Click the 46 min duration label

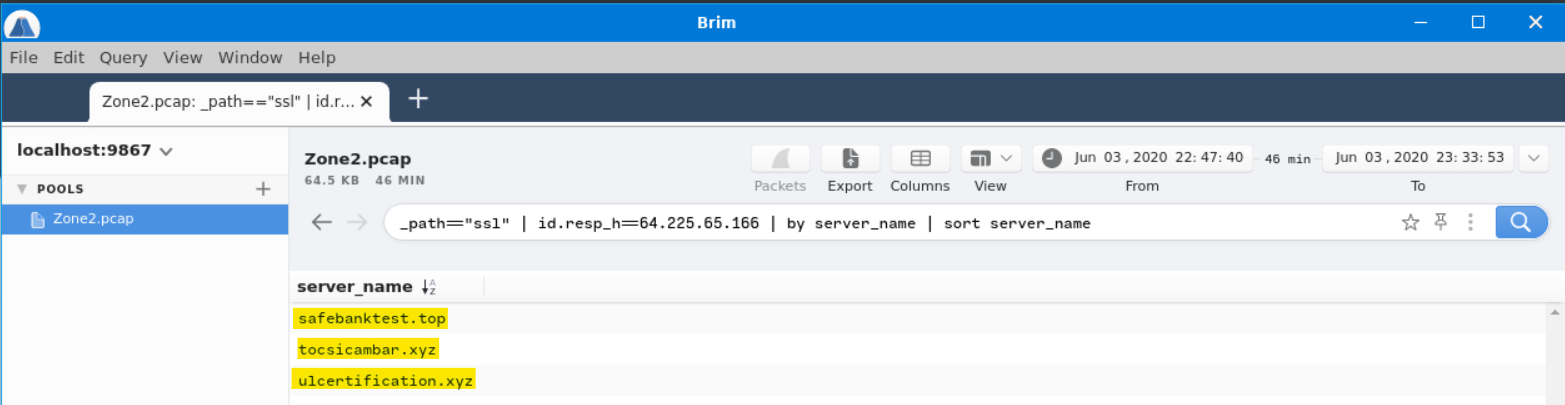click(1287, 159)
